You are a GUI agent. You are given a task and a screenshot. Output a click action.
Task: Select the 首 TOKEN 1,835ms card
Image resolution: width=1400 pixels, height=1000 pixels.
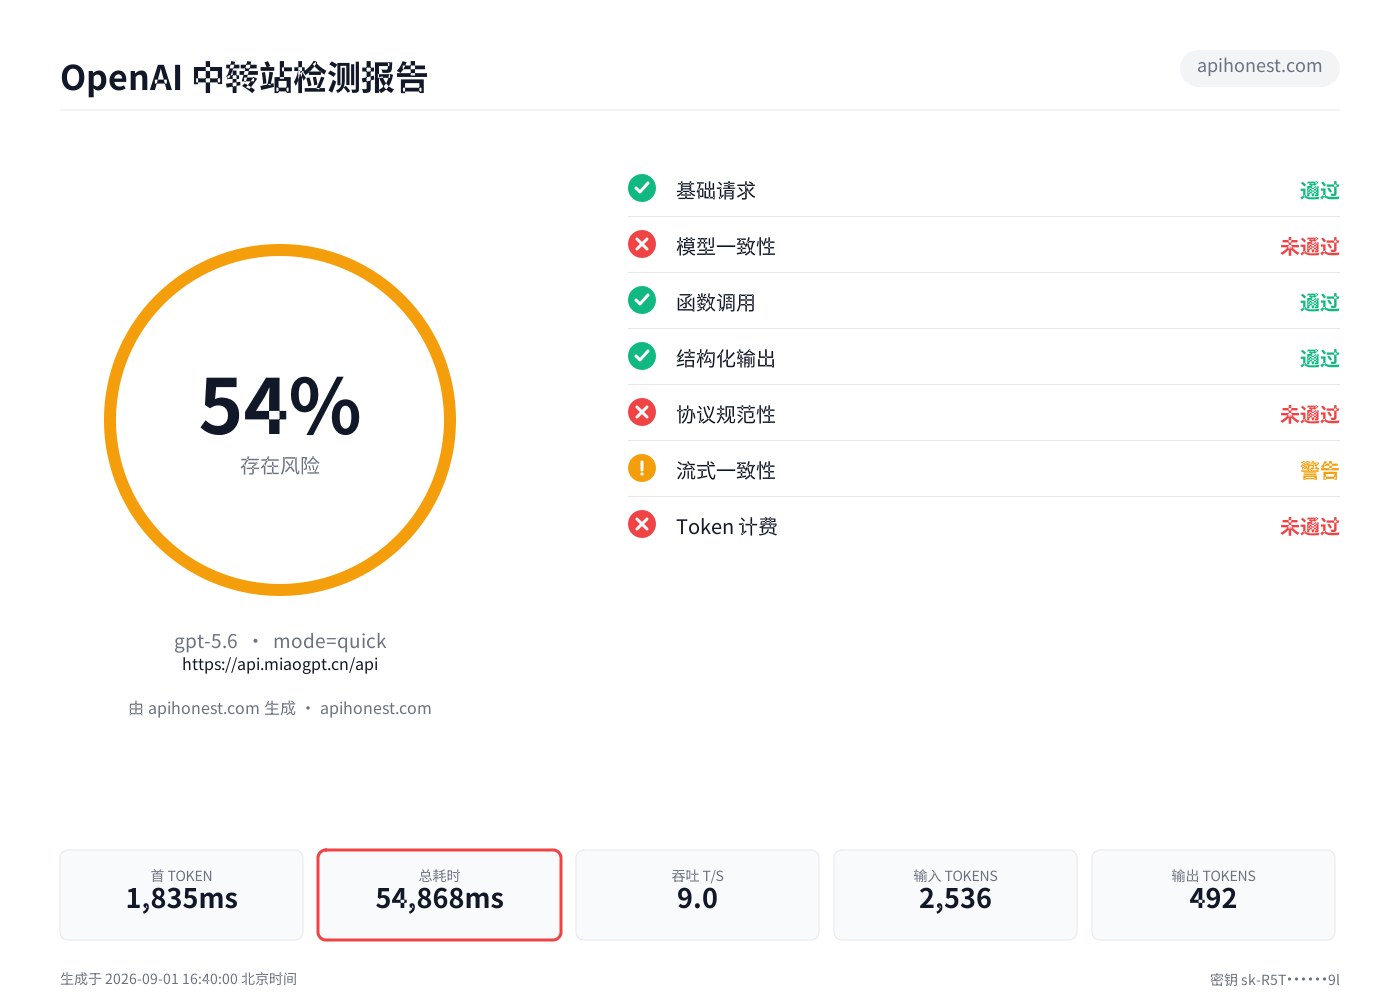pos(181,895)
